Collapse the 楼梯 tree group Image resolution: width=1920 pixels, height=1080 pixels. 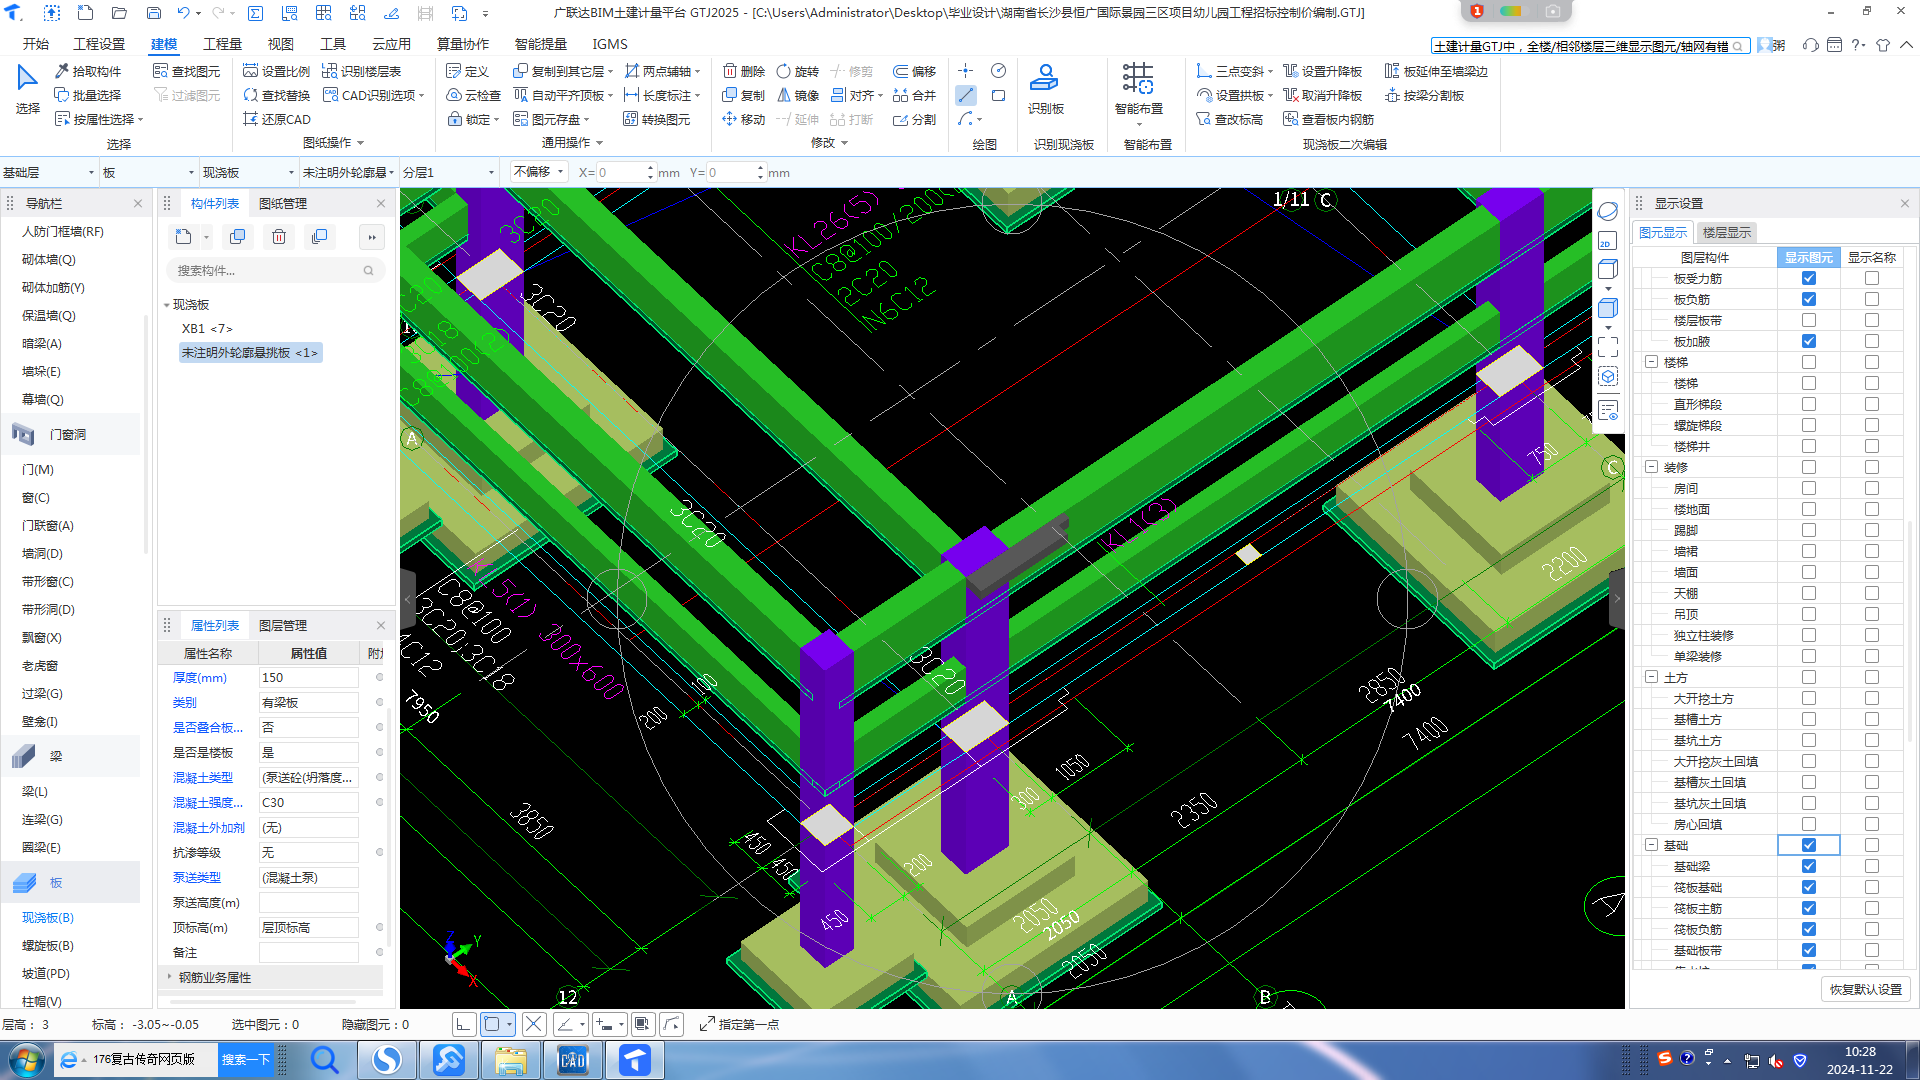pyautogui.click(x=1651, y=362)
